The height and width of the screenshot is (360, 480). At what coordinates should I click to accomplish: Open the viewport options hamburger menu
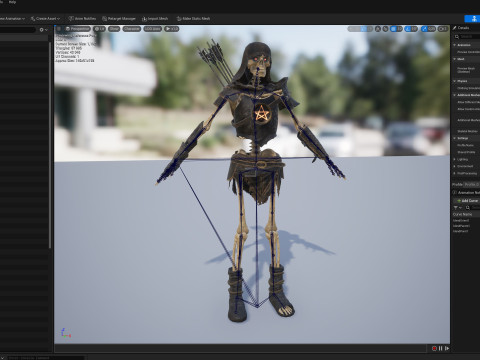59,29
